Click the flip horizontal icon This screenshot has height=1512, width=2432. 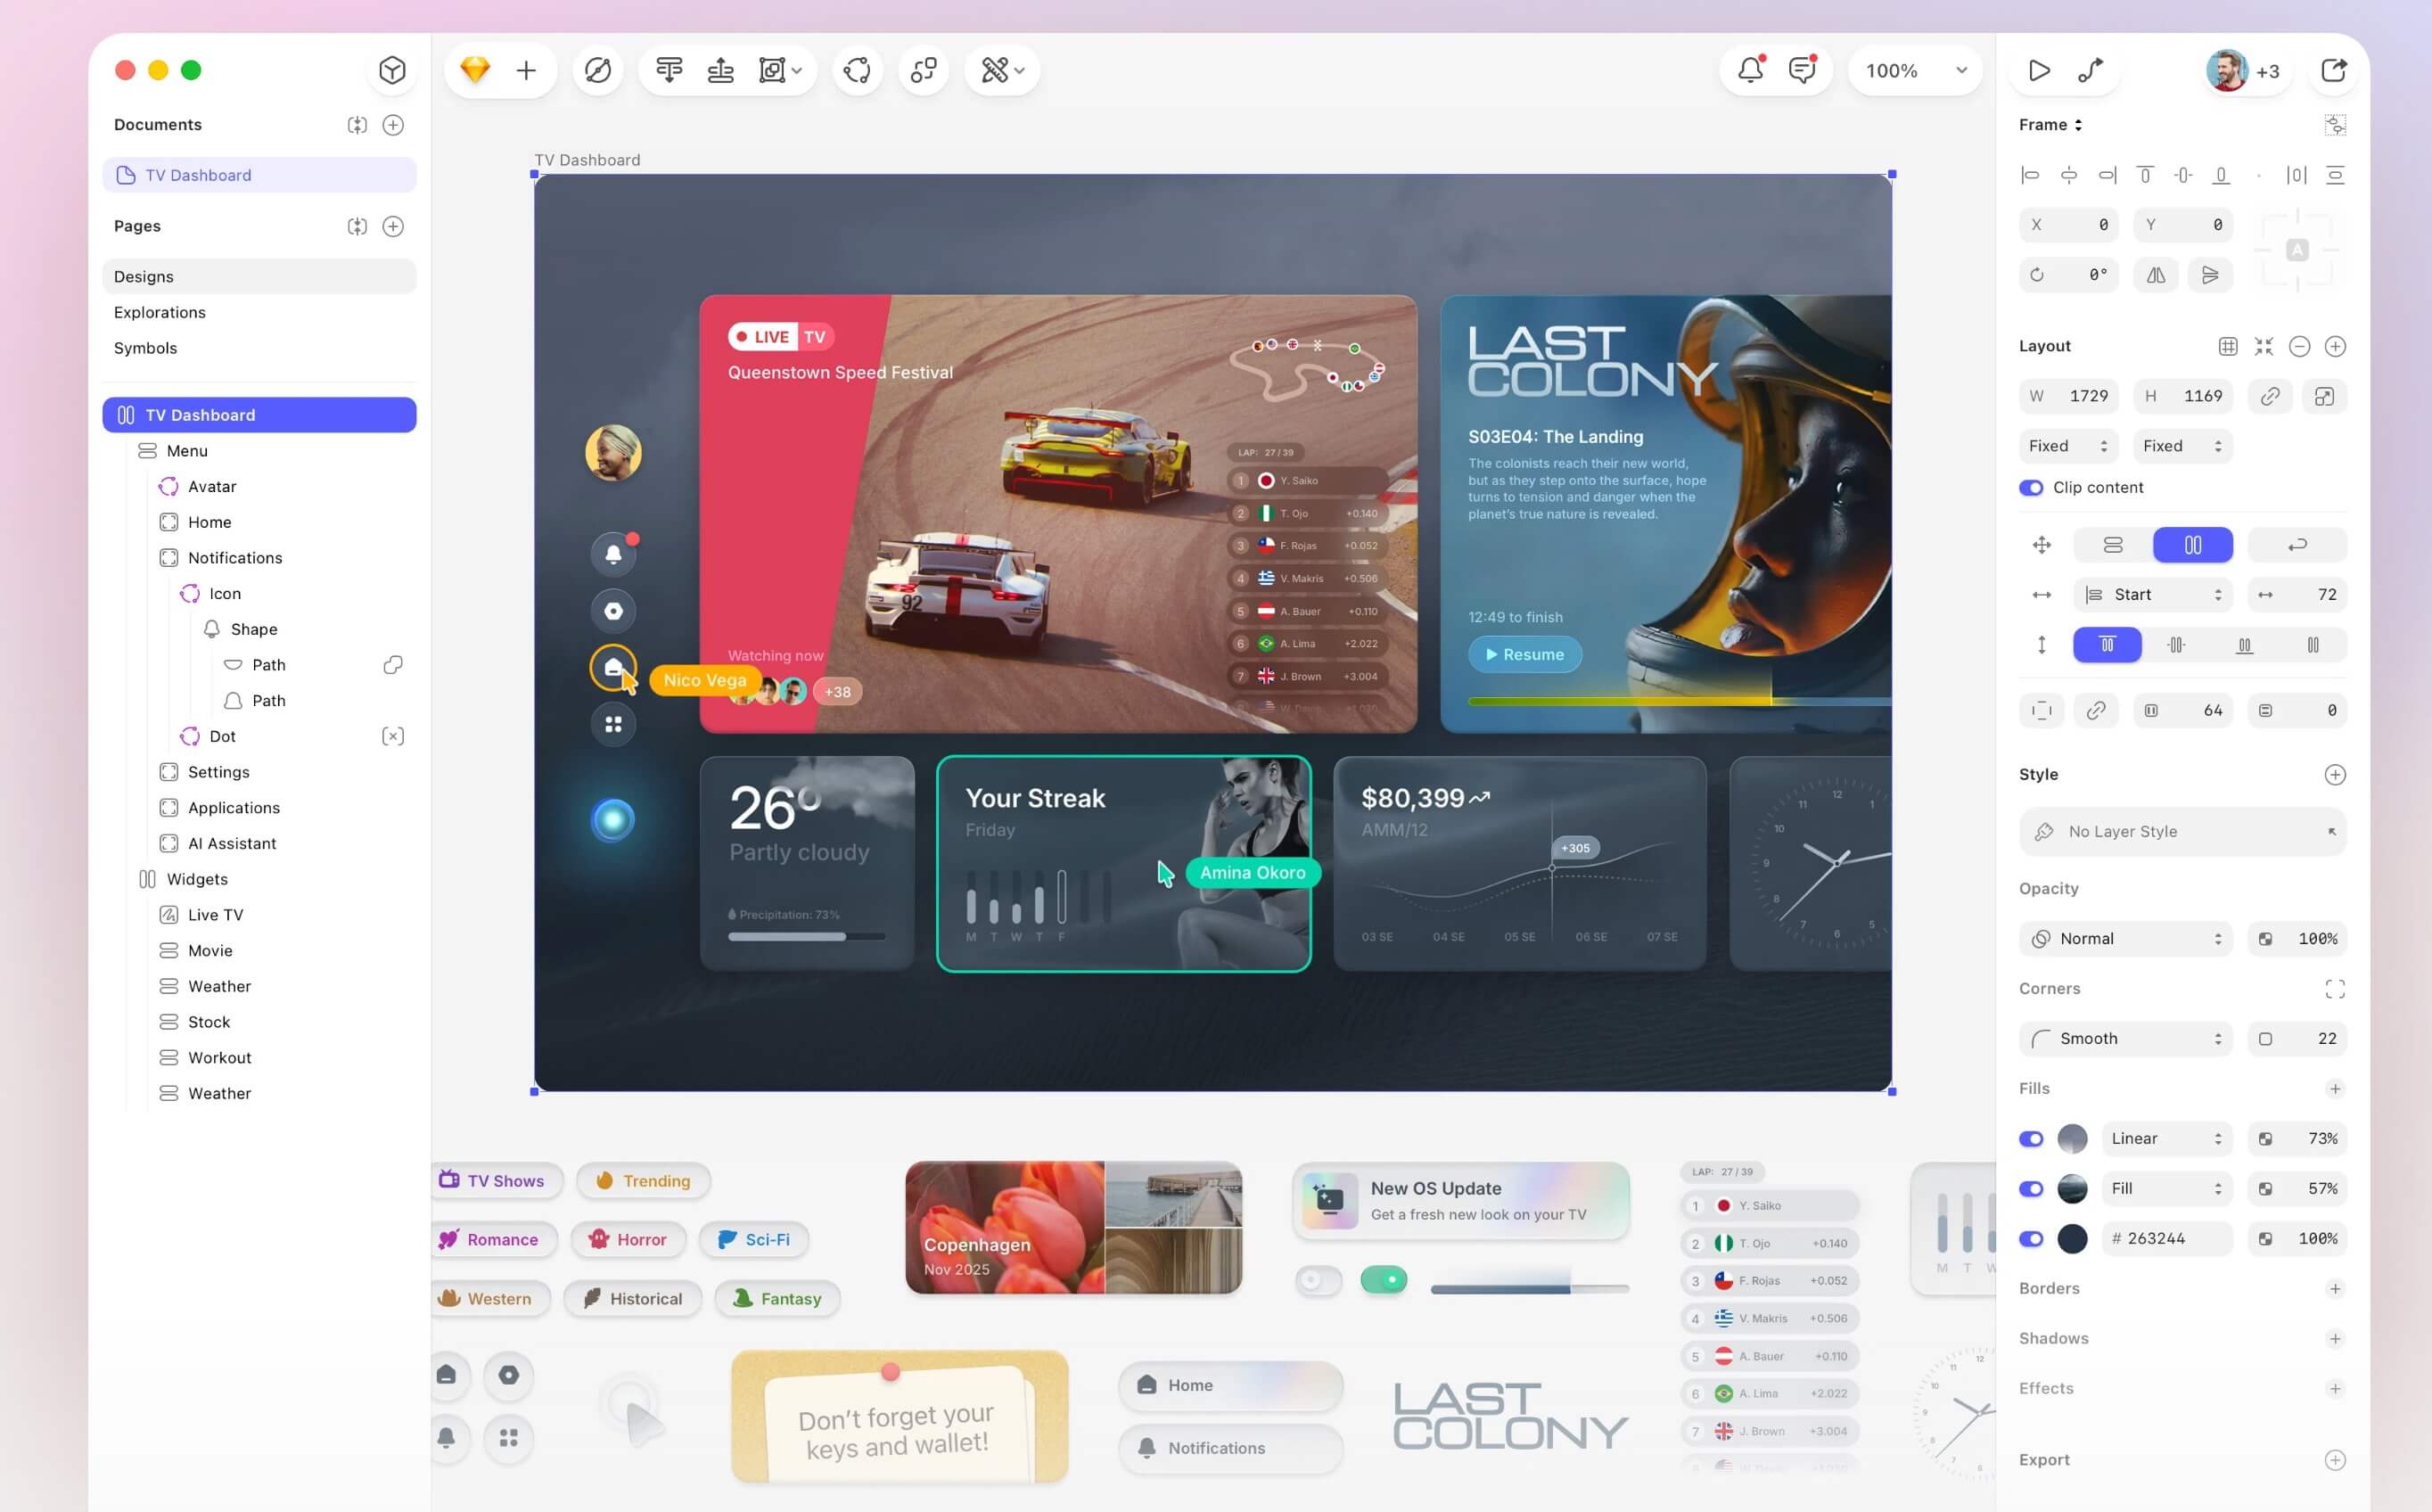[2156, 275]
